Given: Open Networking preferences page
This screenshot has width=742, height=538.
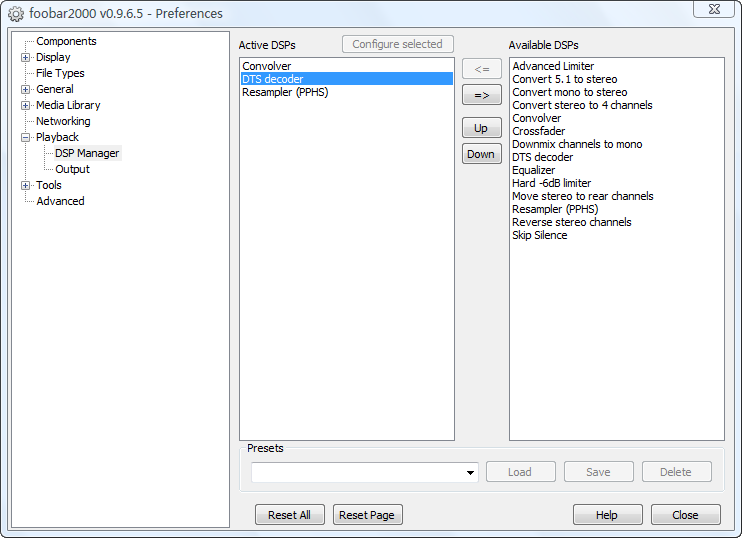Looking at the screenshot, I should point(63,121).
